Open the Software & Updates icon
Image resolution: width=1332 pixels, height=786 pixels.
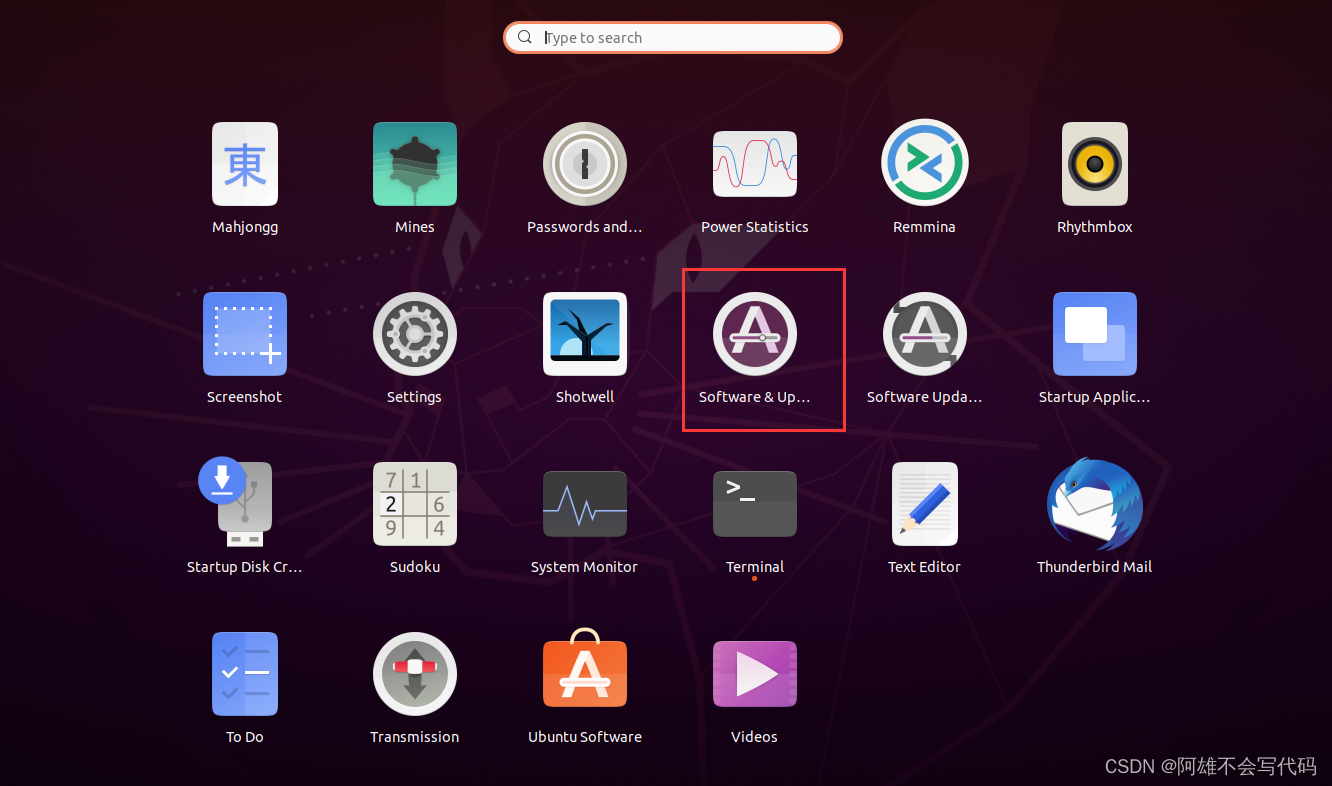click(755, 334)
